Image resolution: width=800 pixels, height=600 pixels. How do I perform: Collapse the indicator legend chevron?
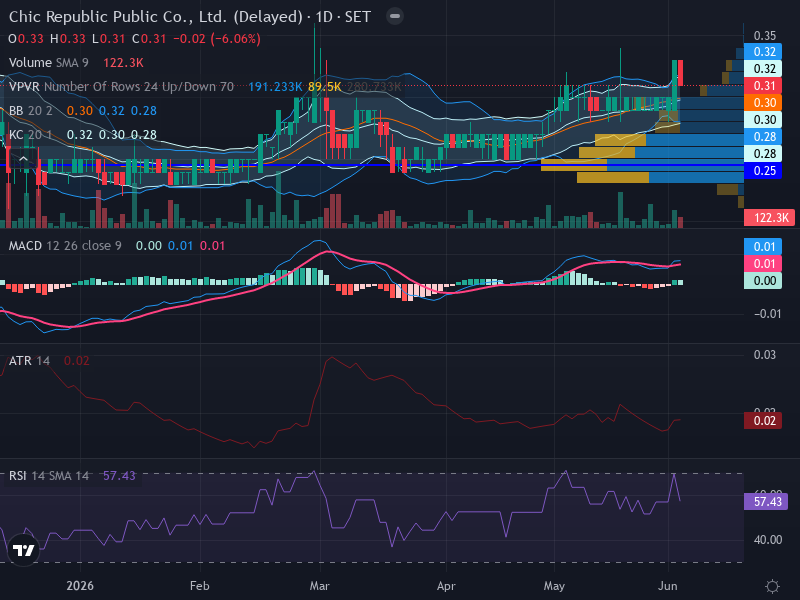click(x=23, y=160)
